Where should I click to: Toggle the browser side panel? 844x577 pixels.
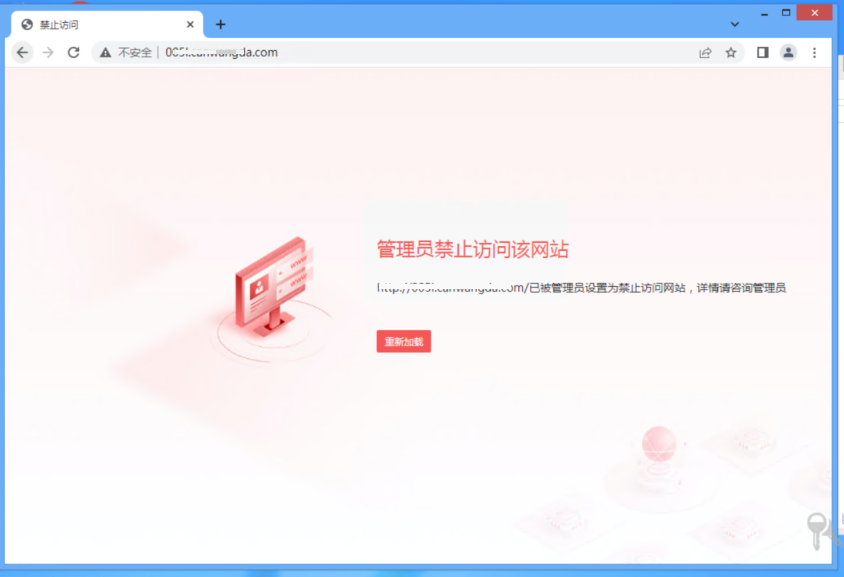coord(762,52)
